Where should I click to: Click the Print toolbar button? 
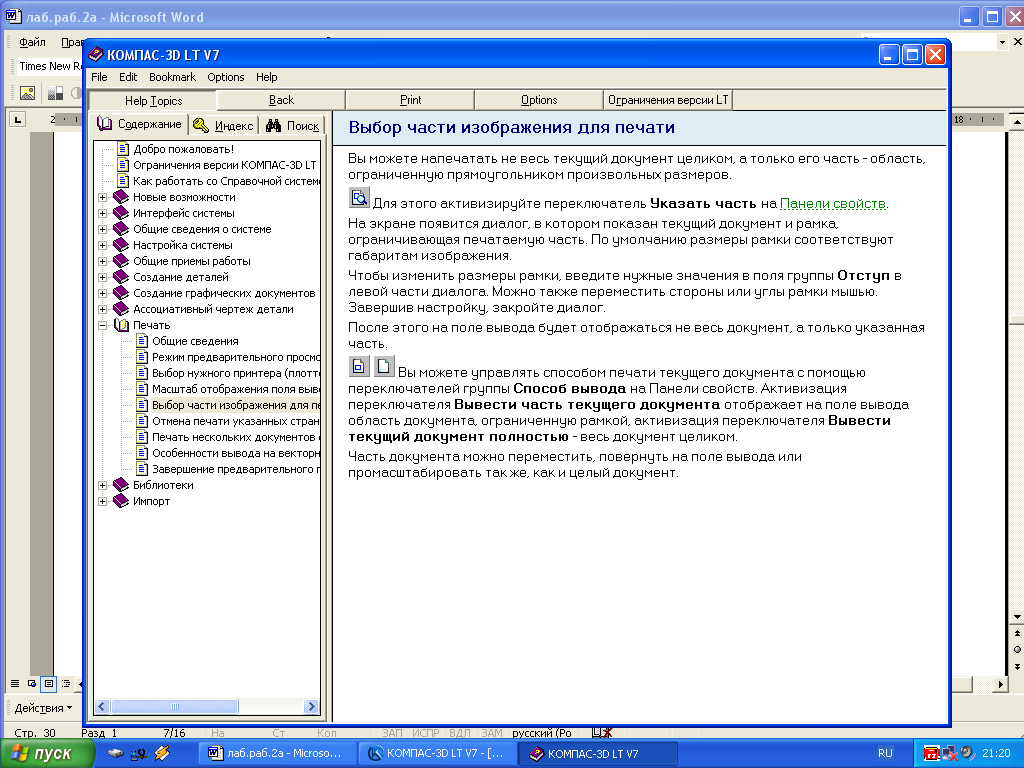click(x=410, y=100)
